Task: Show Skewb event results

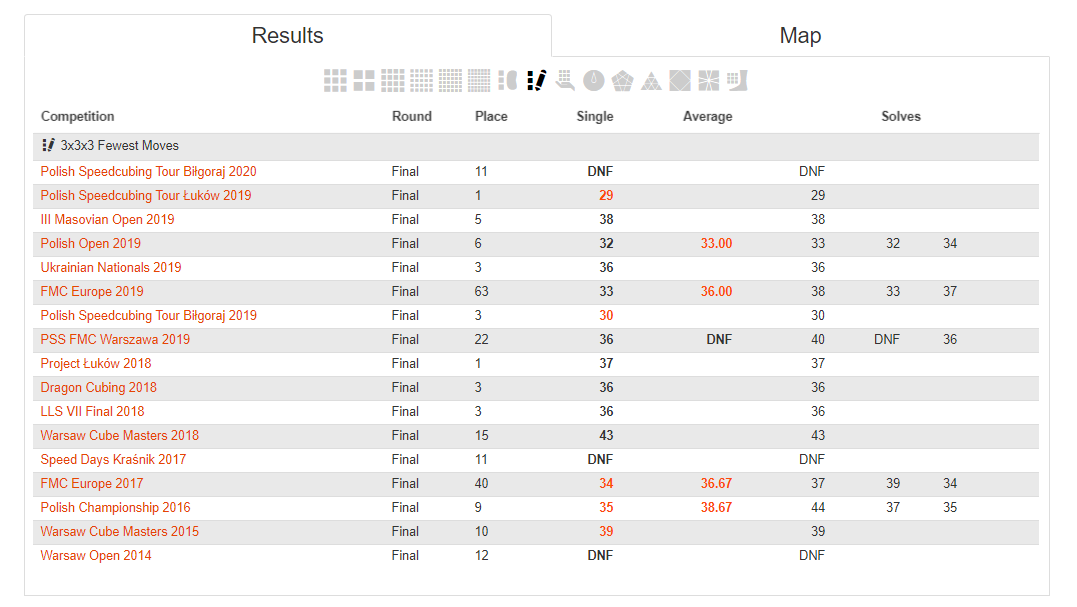Action: [680, 80]
